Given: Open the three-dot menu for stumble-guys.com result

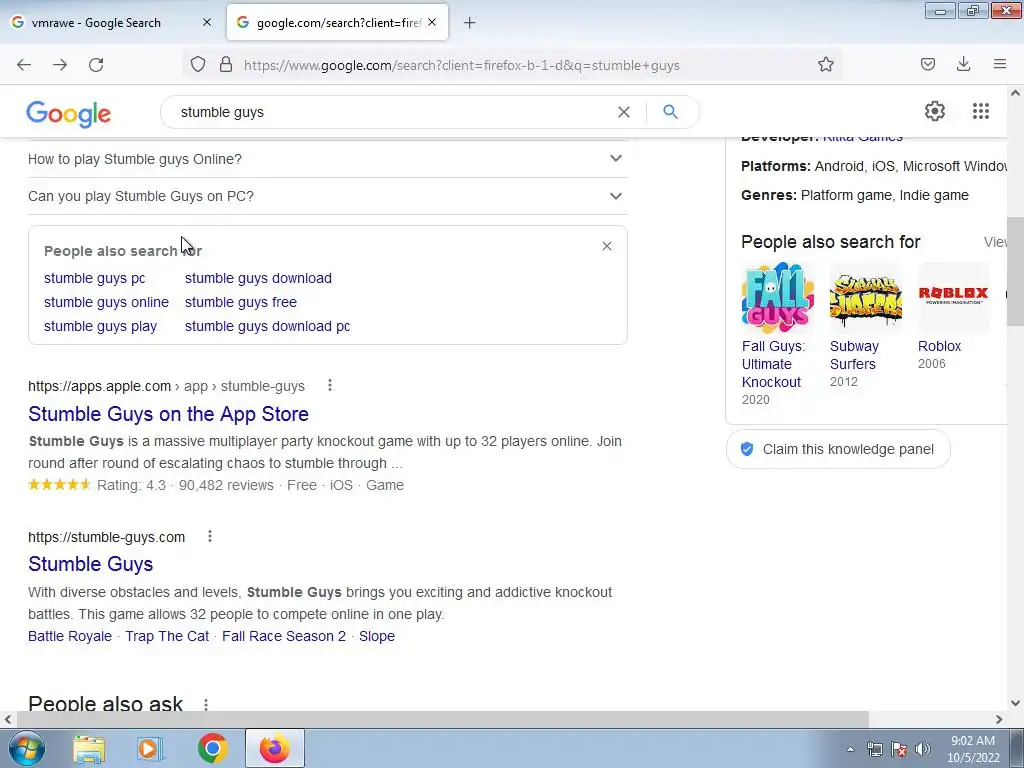Looking at the screenshot, I should click(210, 536).
